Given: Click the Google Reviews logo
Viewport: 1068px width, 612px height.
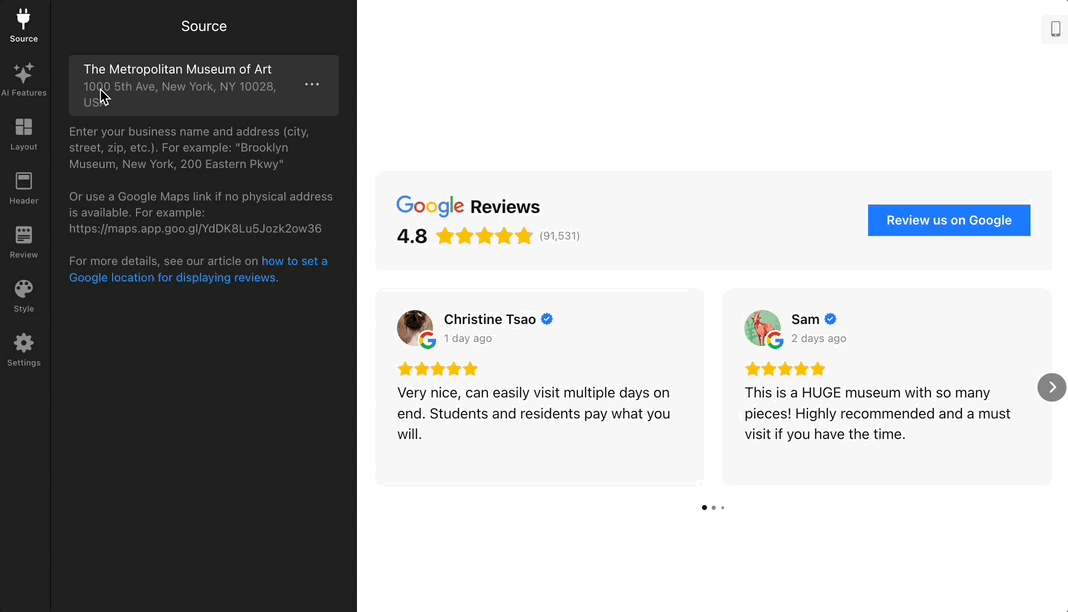Looking at the screenshot, I should tap(430, 206).
